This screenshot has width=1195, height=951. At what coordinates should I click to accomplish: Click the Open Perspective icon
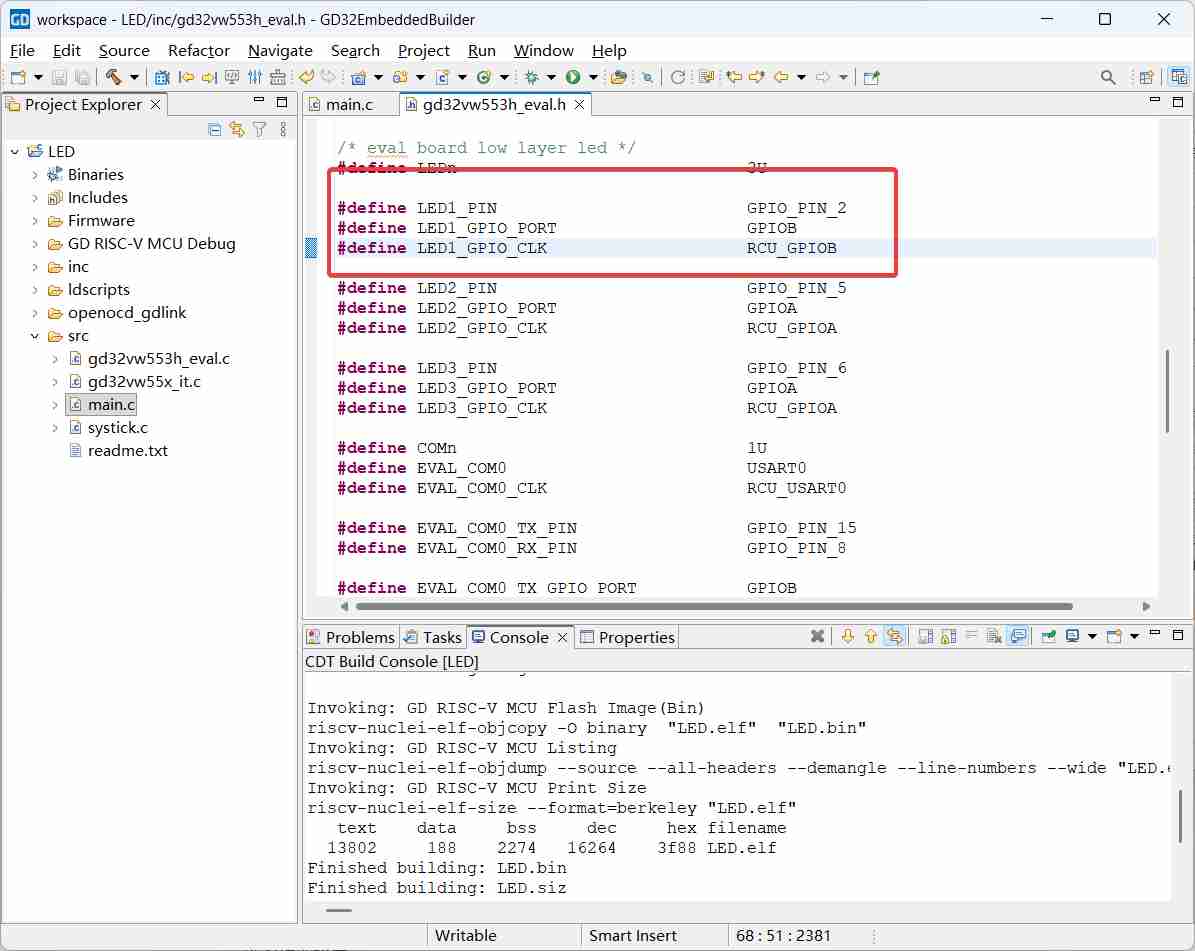pos(1147,77)
